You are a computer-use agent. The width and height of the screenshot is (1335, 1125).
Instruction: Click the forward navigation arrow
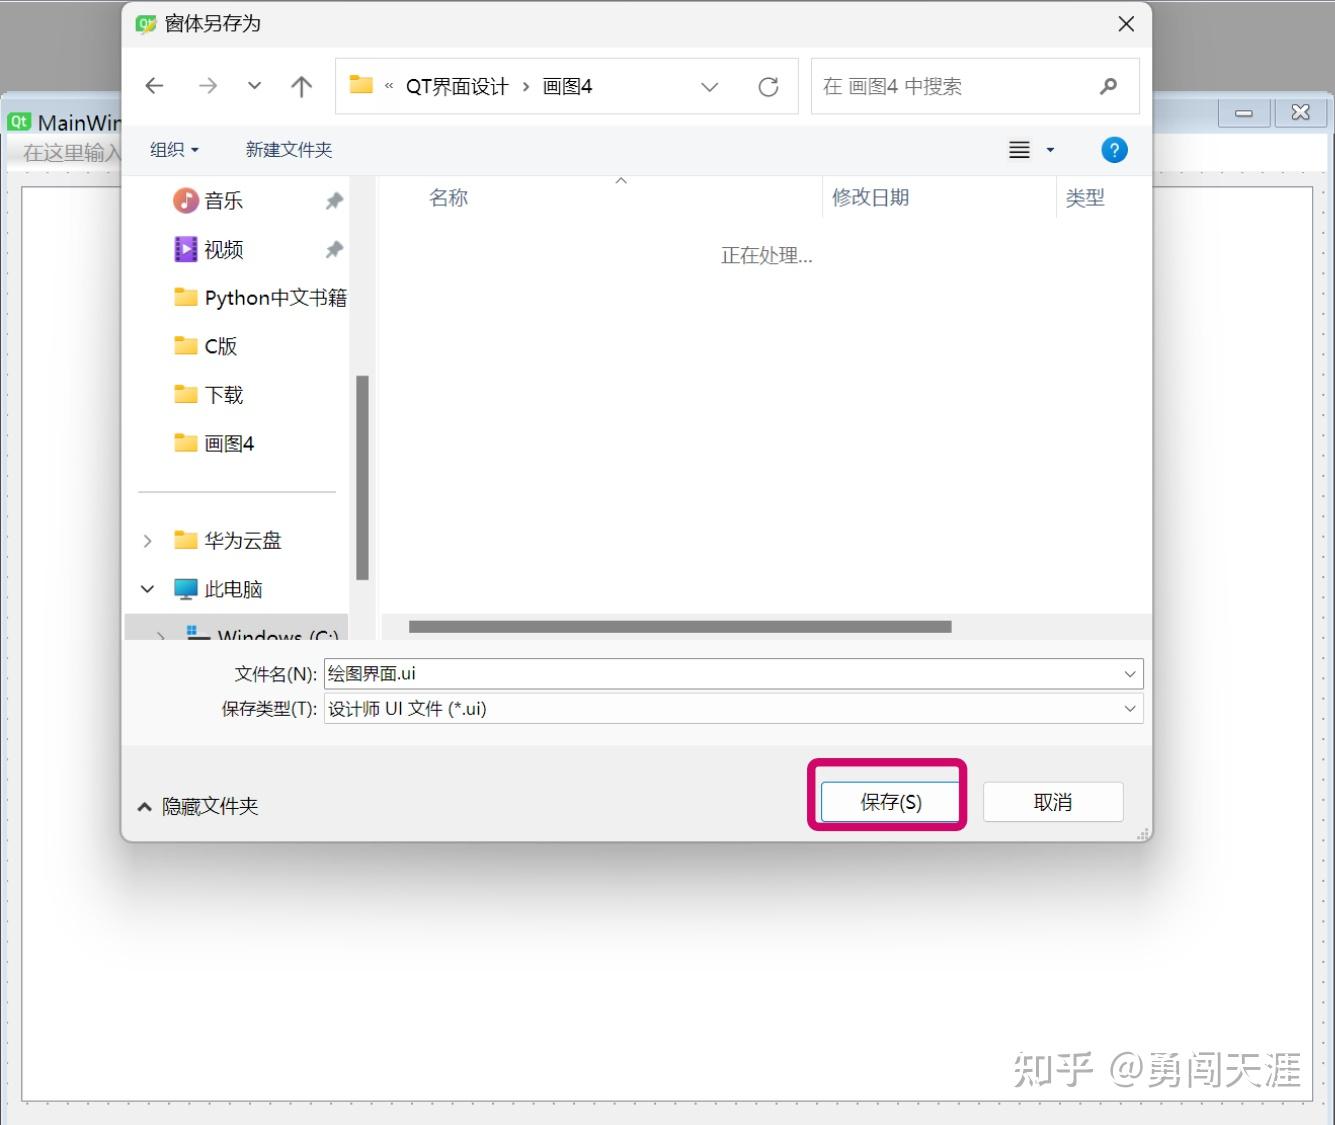pyautogui.click(x=208, y=86)
